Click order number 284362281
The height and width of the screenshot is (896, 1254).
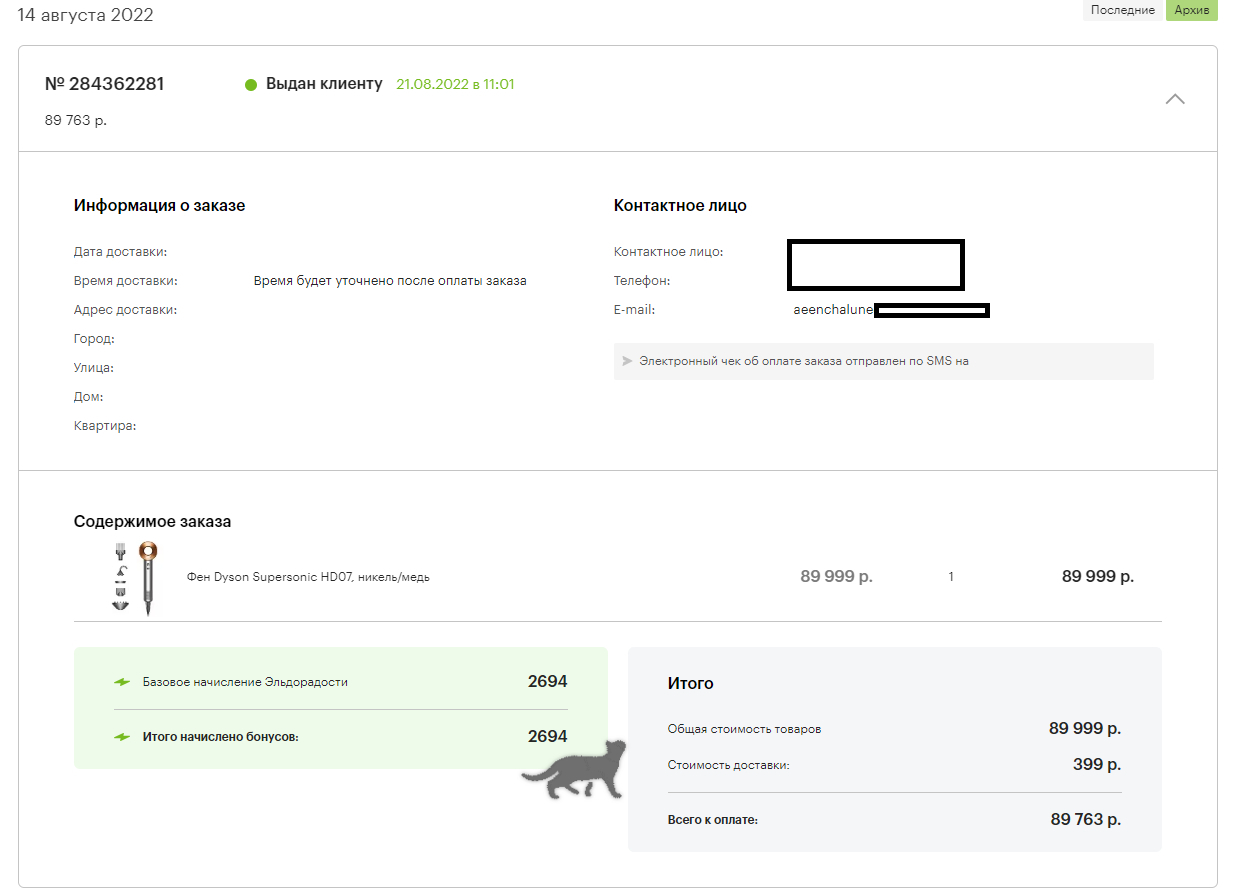pyautogui.click(x=105, y=84)
